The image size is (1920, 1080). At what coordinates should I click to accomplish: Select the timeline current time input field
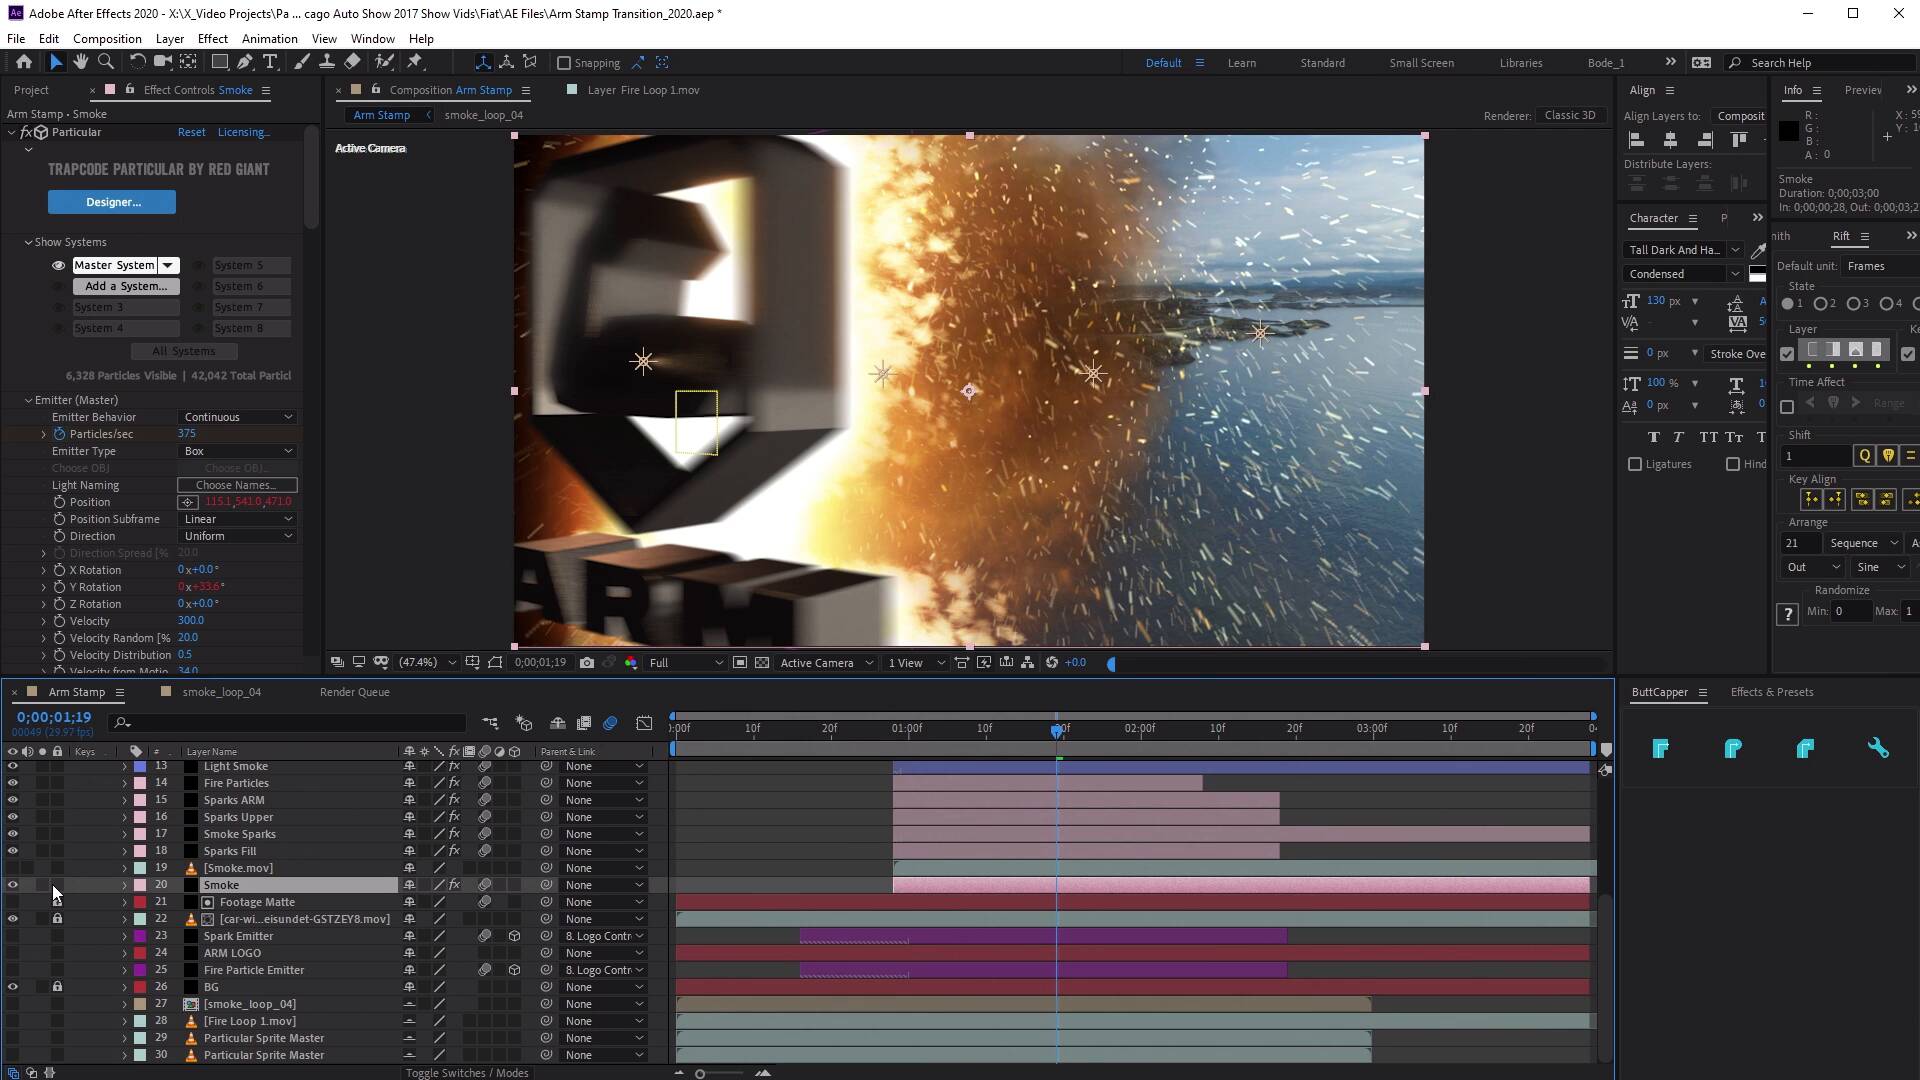(x=53, y=716)
